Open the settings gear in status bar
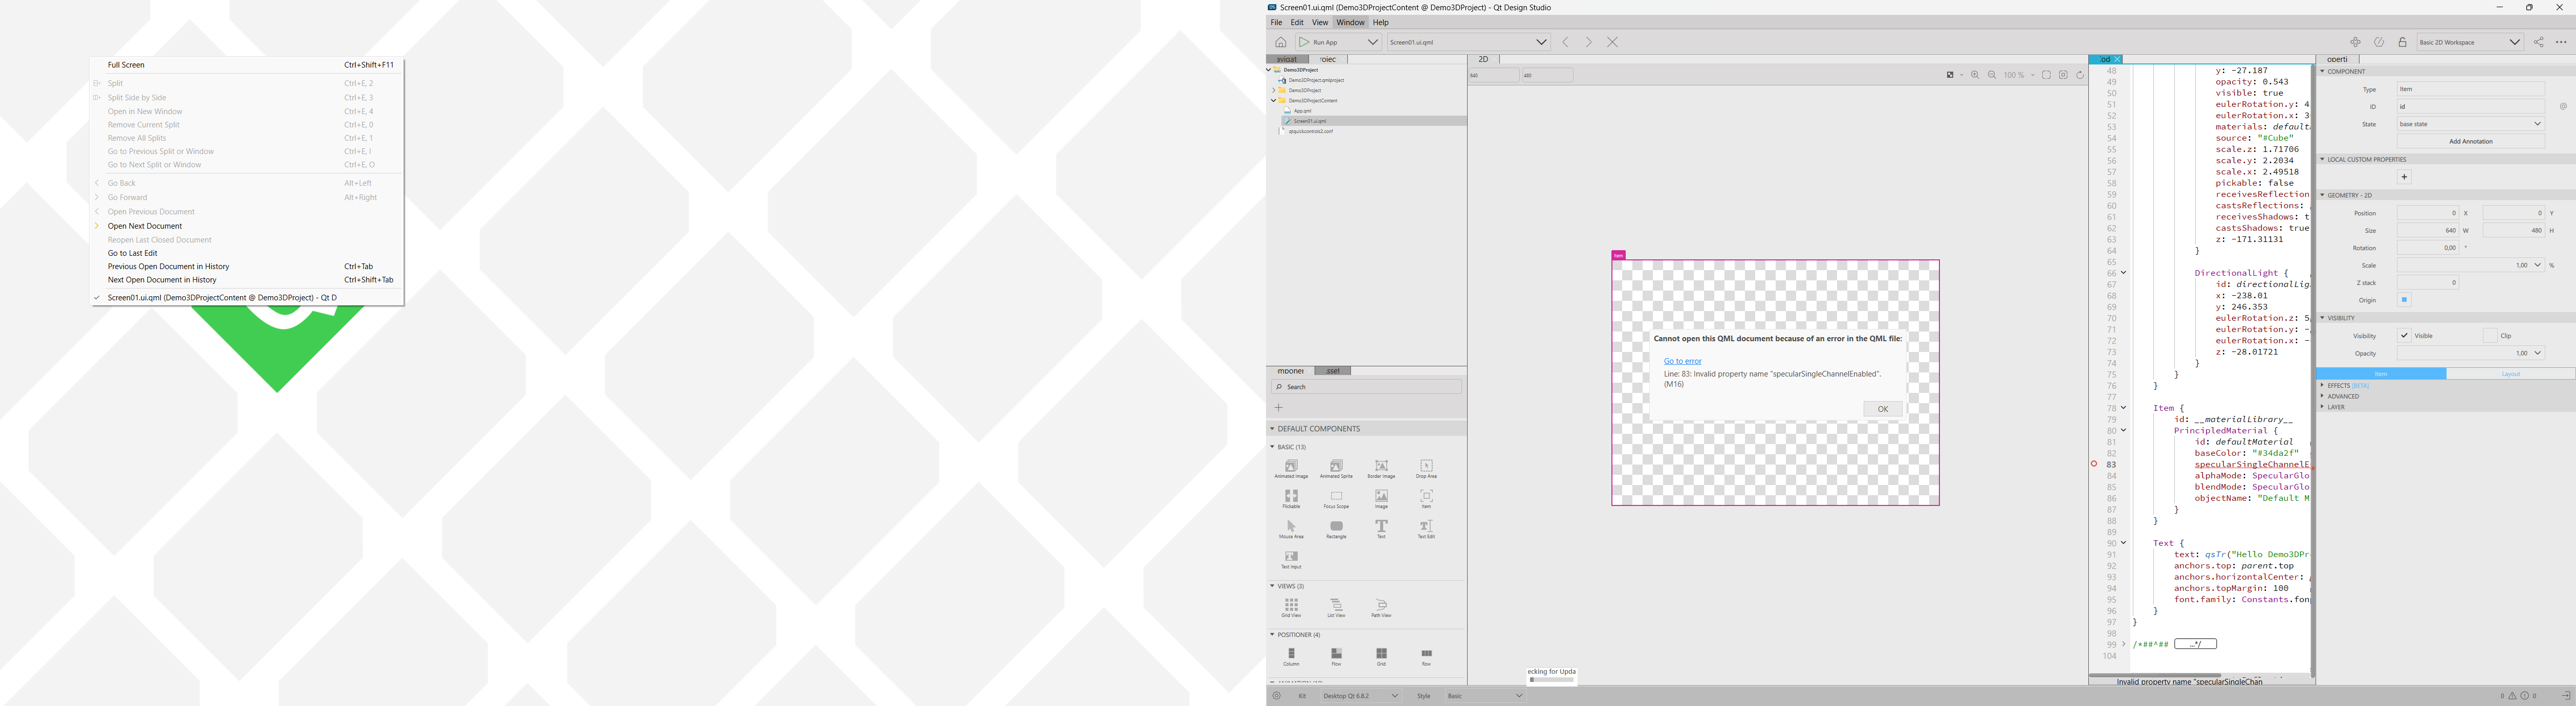 point(1276,696)
